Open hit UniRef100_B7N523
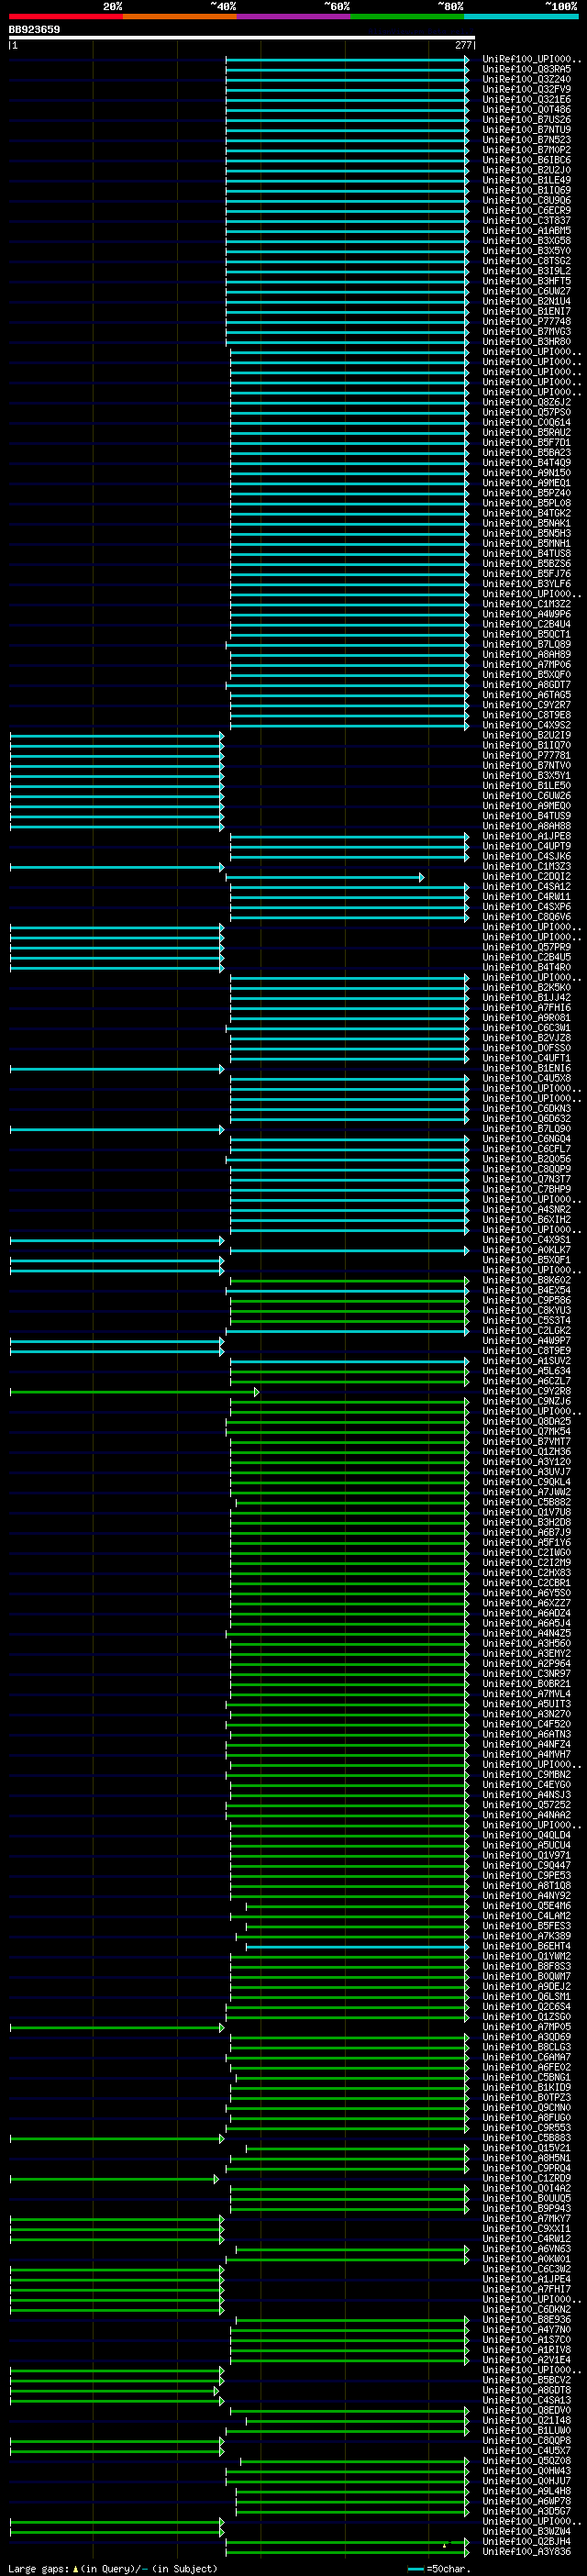The height and width of the screenshot is (2576, 587). (527, 140)
